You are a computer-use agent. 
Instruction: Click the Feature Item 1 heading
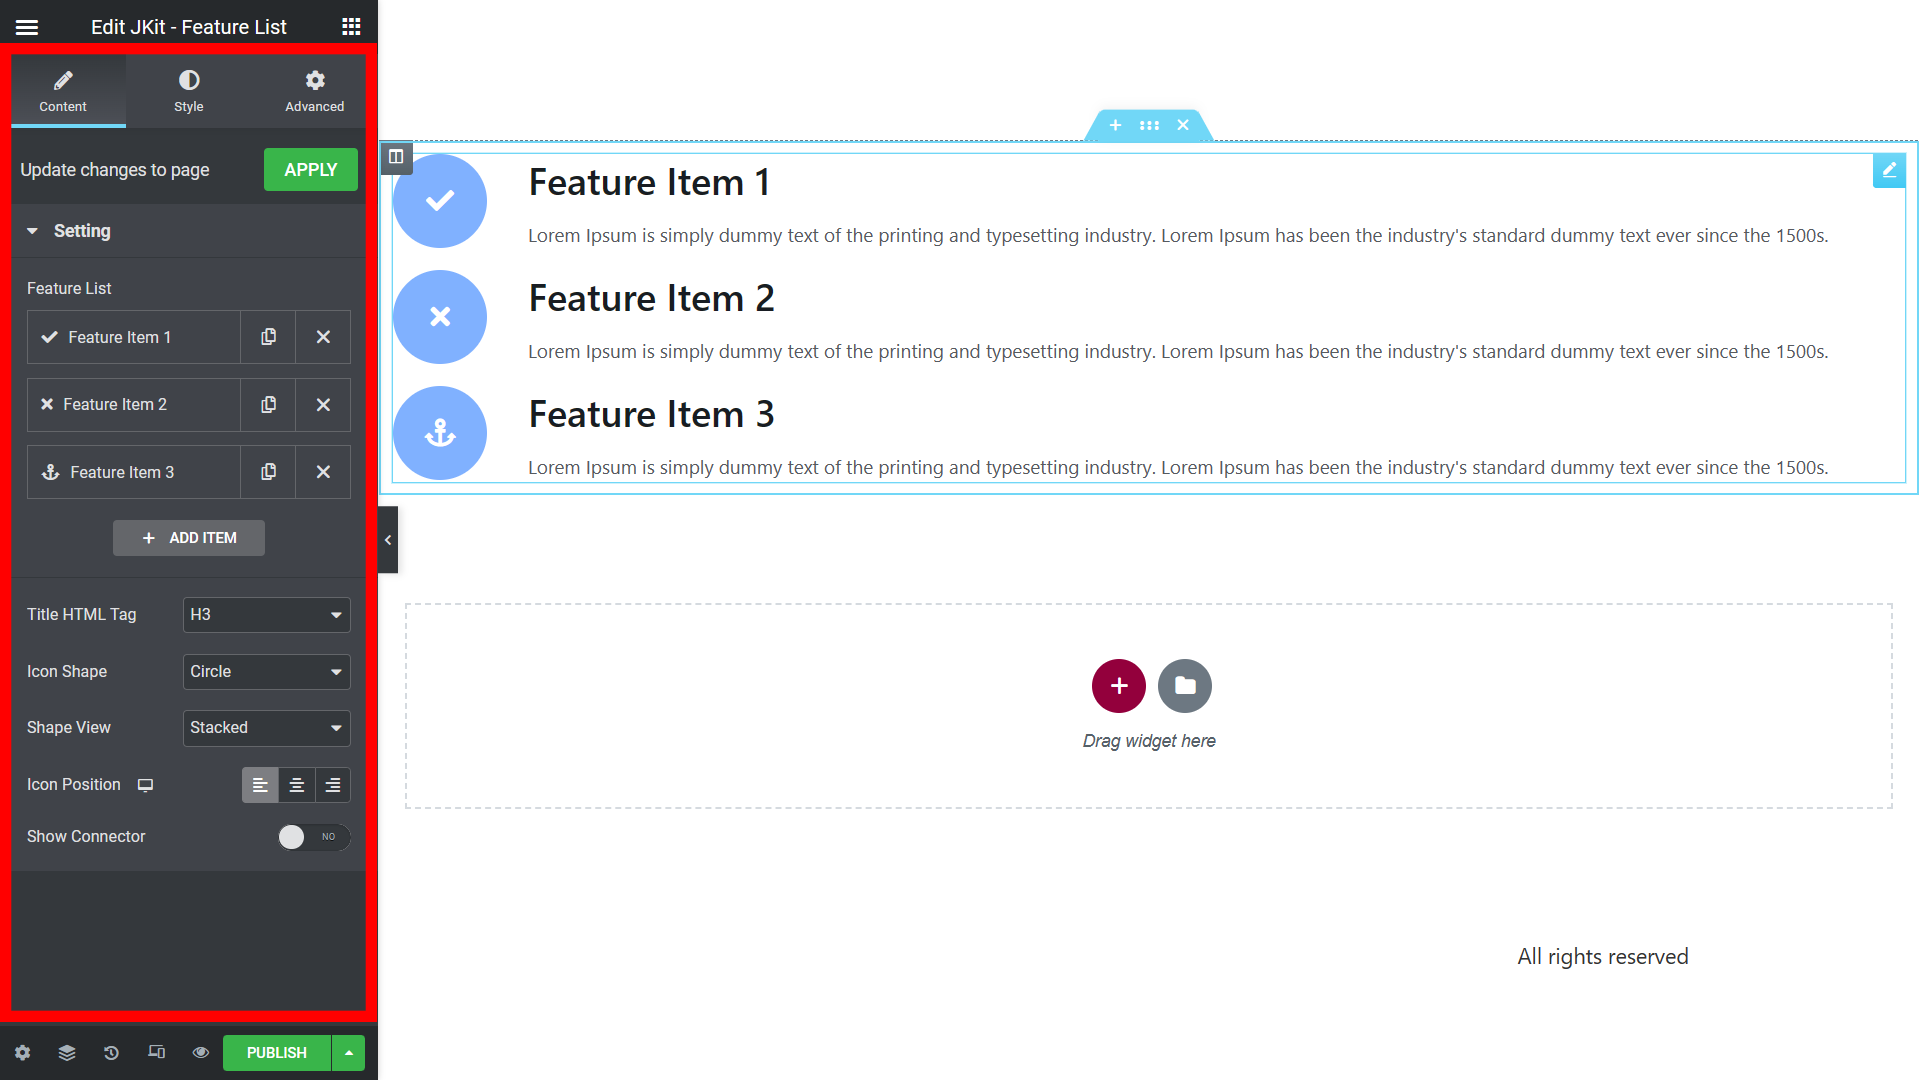pos(650,183)
